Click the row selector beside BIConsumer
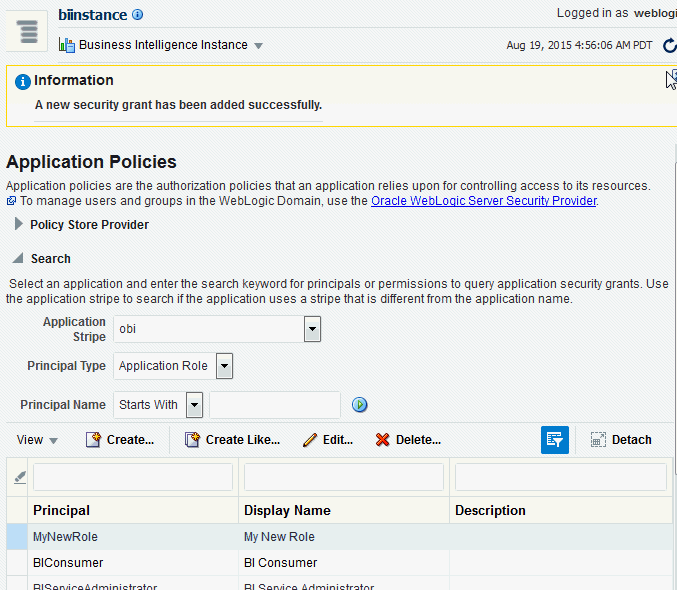The image size is (677, 590). pyautogui.click(x=17, y=563)
